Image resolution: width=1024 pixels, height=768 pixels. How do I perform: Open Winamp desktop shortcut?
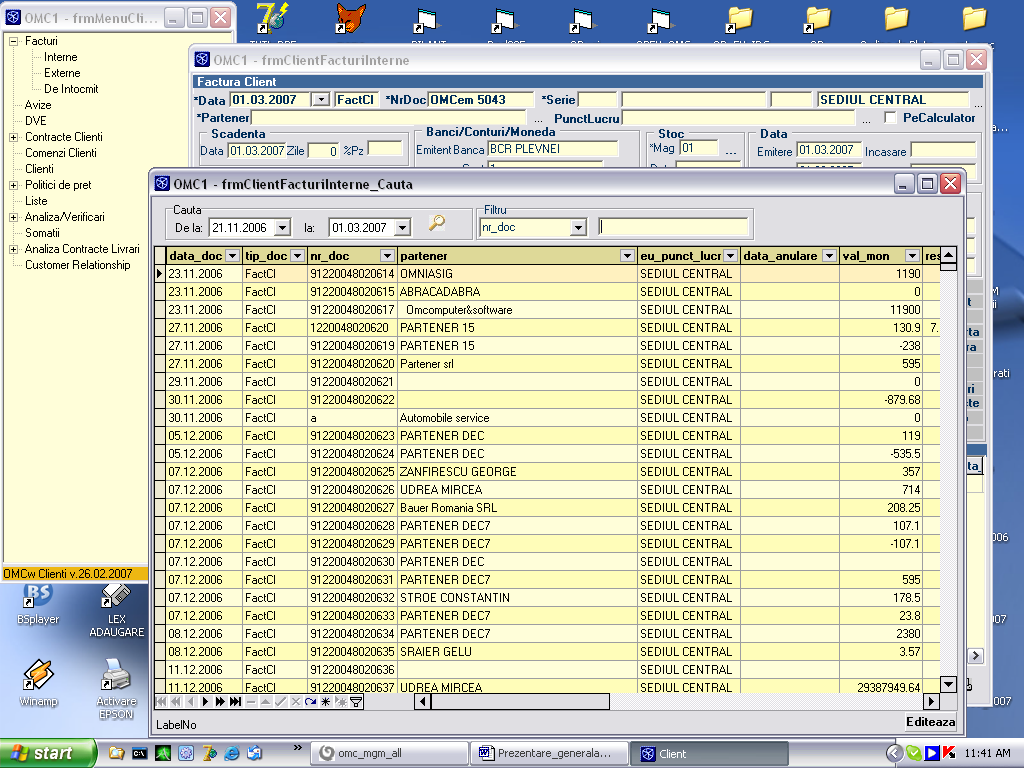38,682
